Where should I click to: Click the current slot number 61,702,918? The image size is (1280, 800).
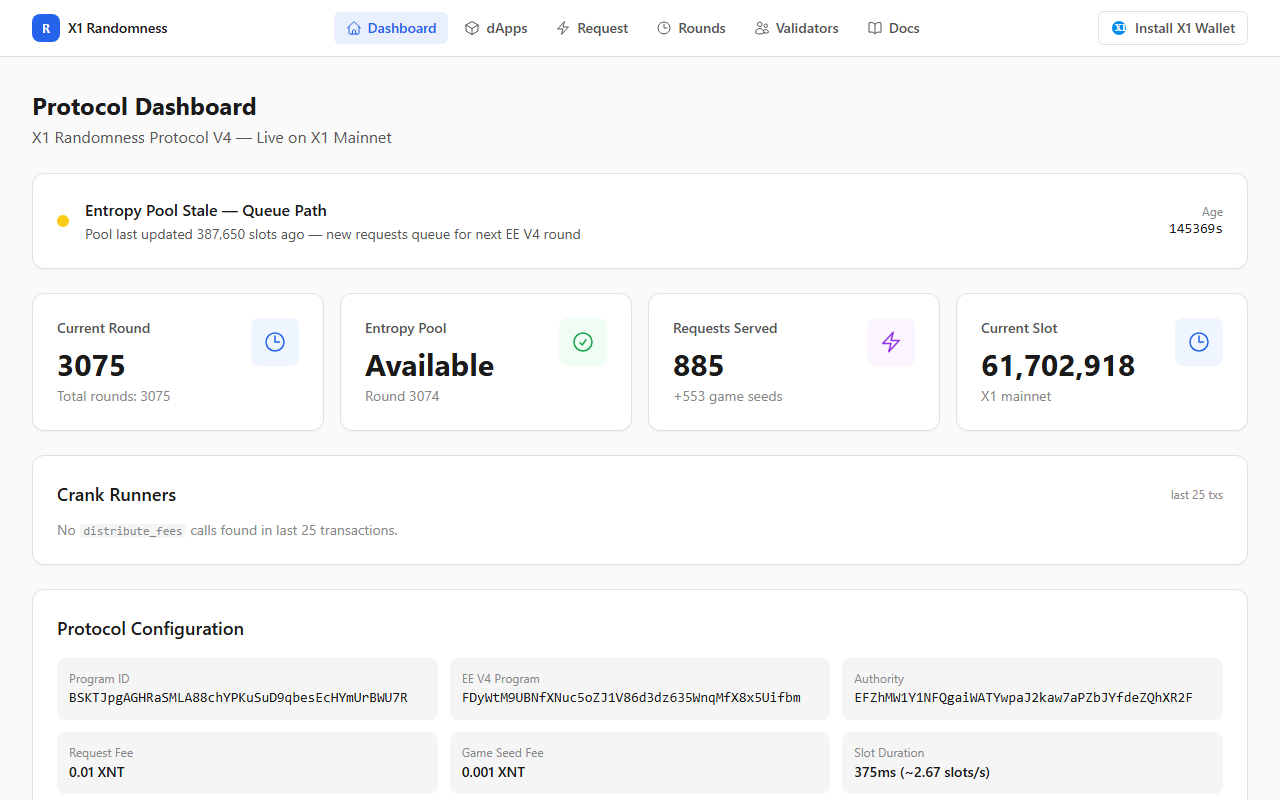[1058, 365]
